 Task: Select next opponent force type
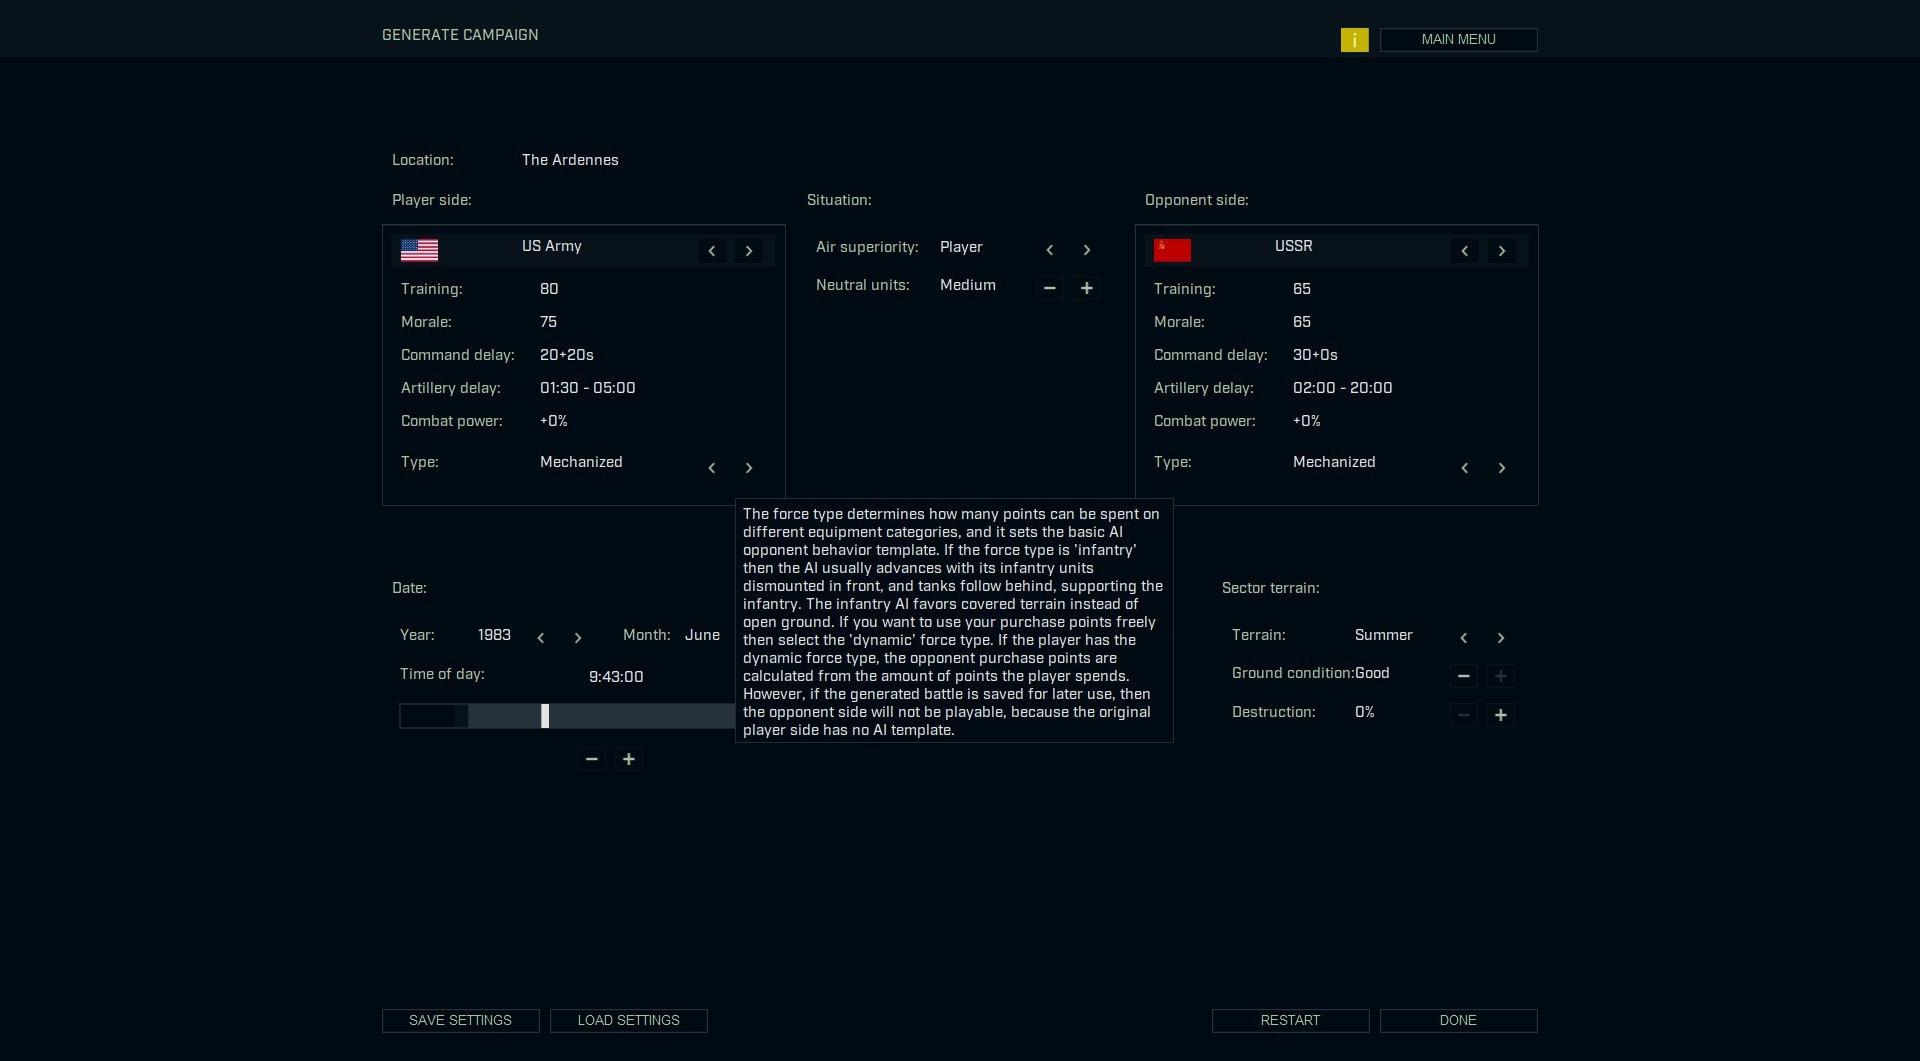[x=1501, y=468]
